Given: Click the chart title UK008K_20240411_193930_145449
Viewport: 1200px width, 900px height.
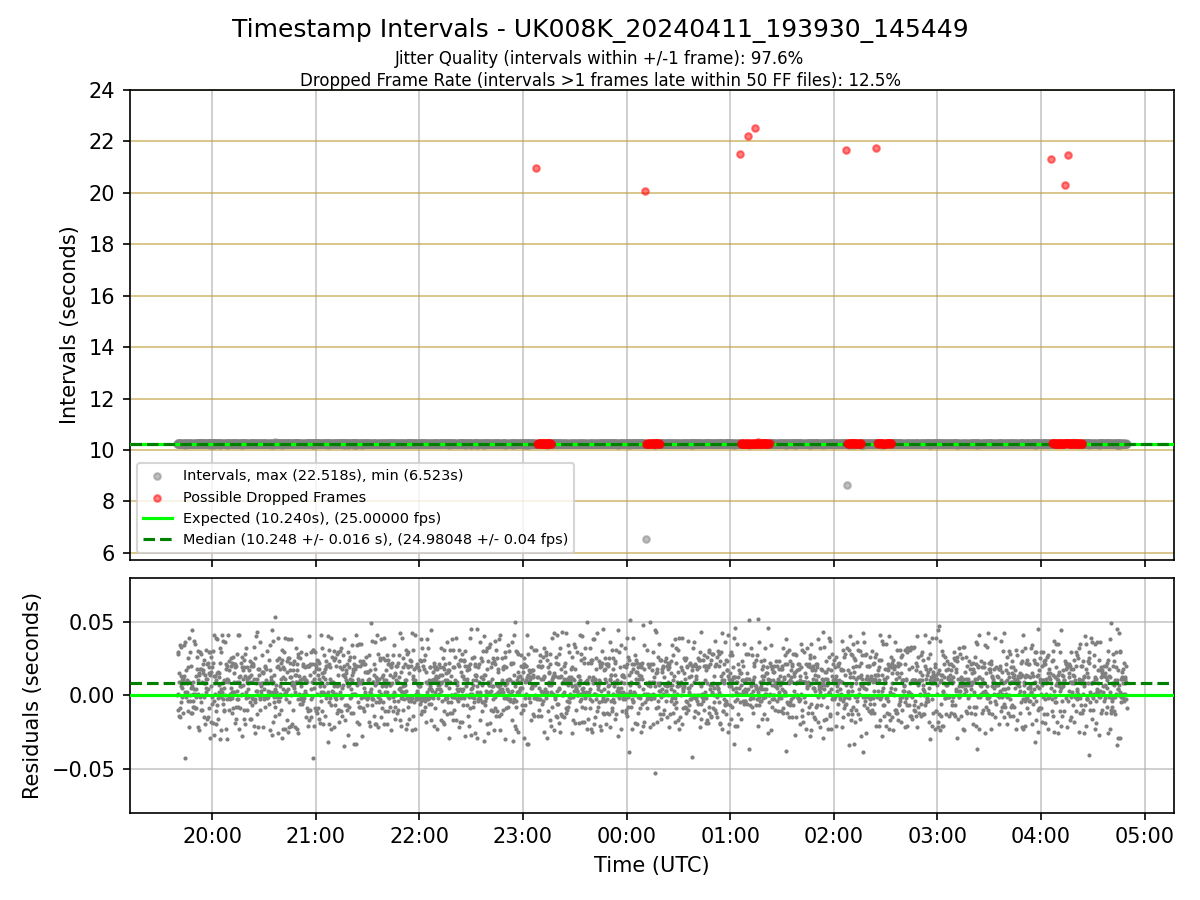Looking at the screenshot, I should 600,29.
